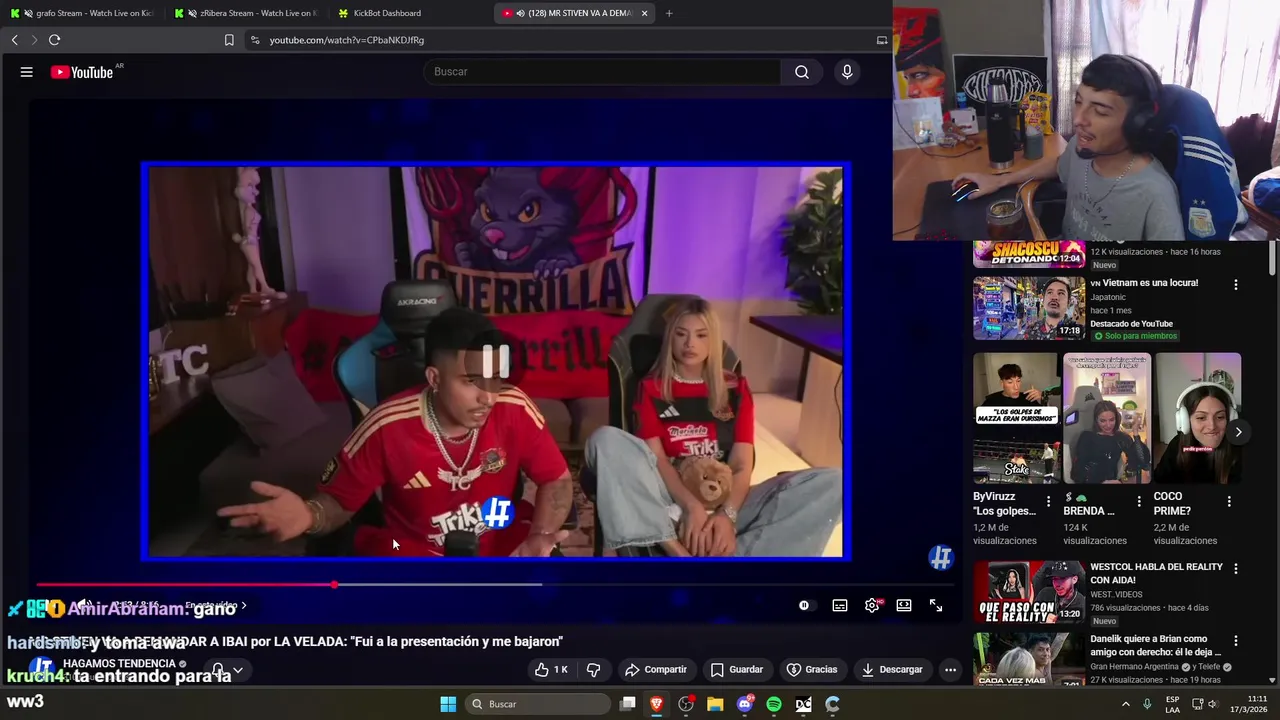
Task: Open more actions ellipsis under video
Action: [950, 669]
